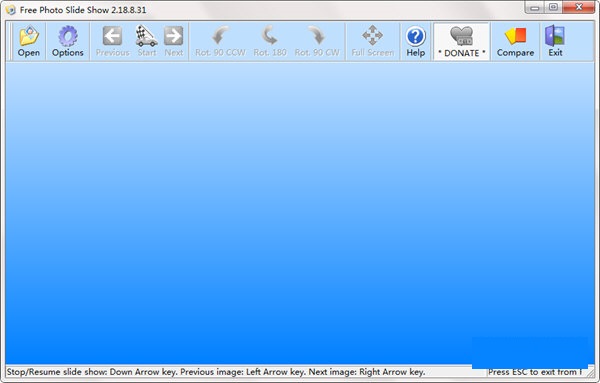
Task: Rotate image 180 degrees
Action: (270, 41)
